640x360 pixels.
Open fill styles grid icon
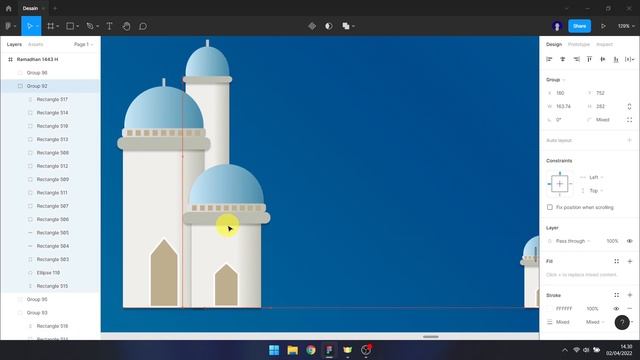(x=616, y=261)
